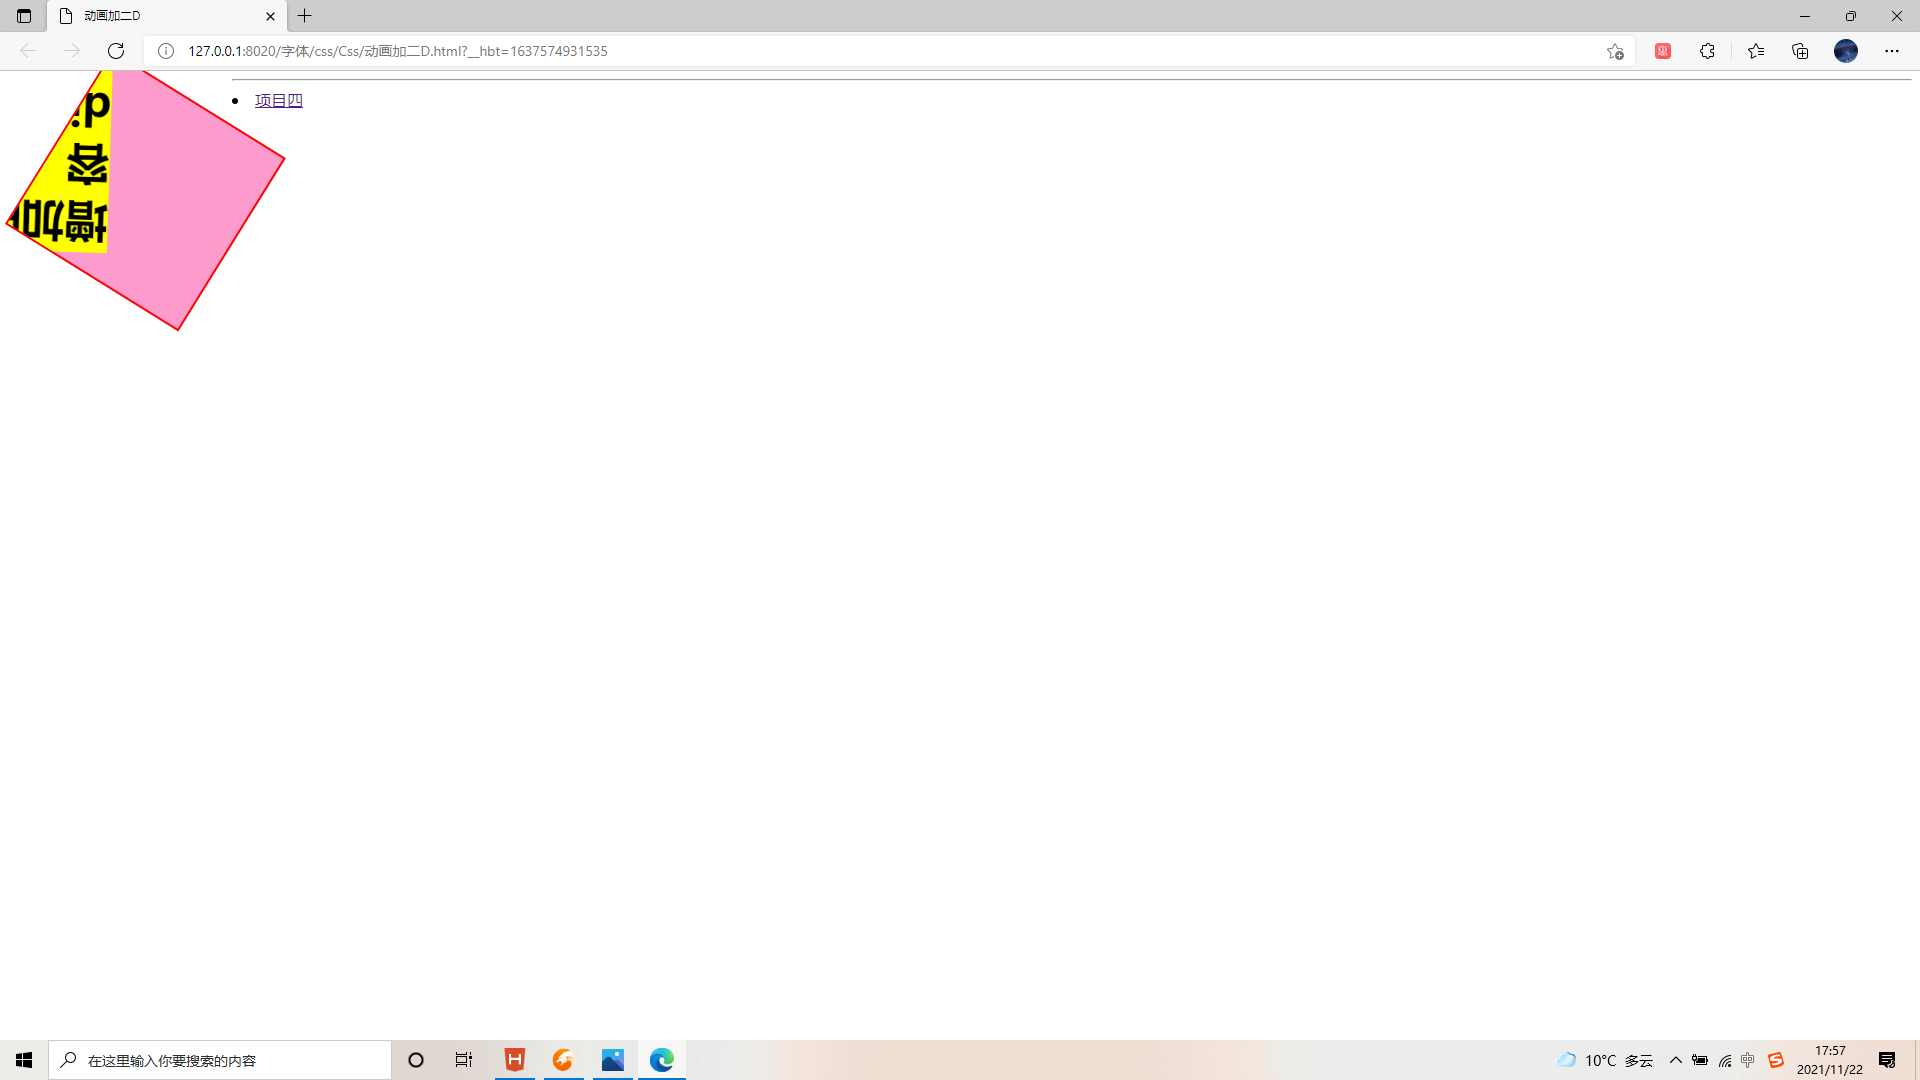Open the Favorites star list

coord(1756,51)
